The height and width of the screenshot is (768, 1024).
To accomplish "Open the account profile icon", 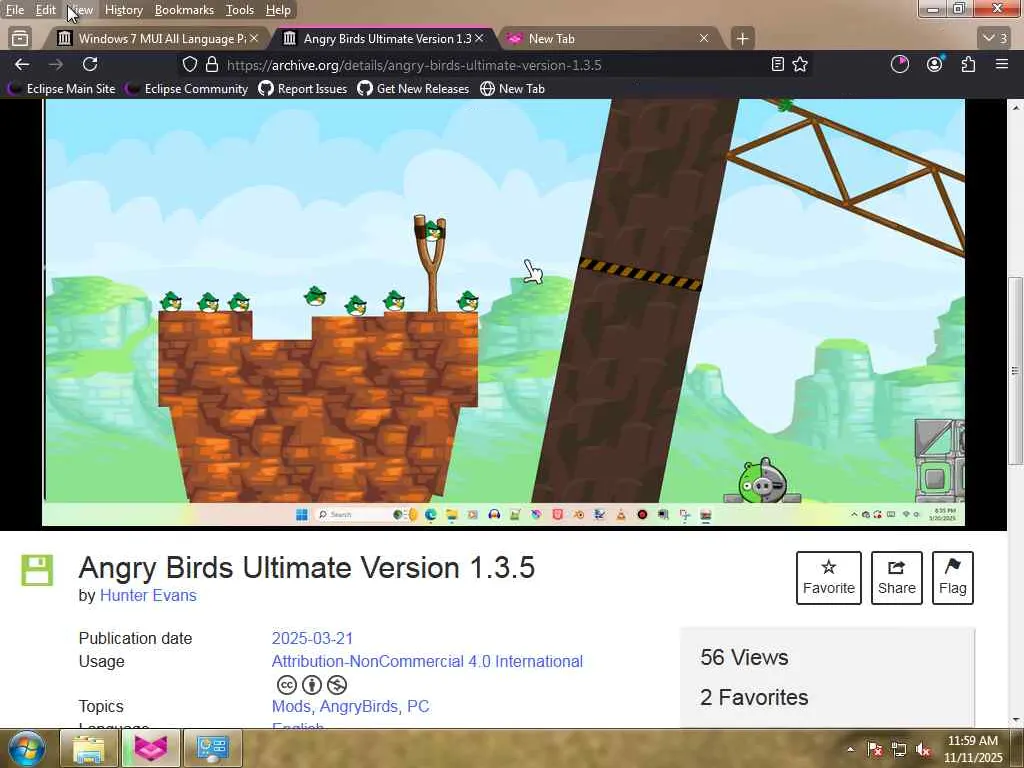I will click(935, 64).
